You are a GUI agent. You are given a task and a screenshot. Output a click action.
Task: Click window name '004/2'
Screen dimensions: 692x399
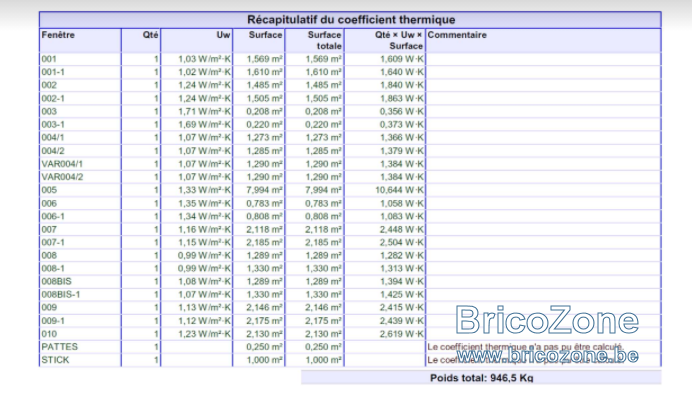click(53, 151)
